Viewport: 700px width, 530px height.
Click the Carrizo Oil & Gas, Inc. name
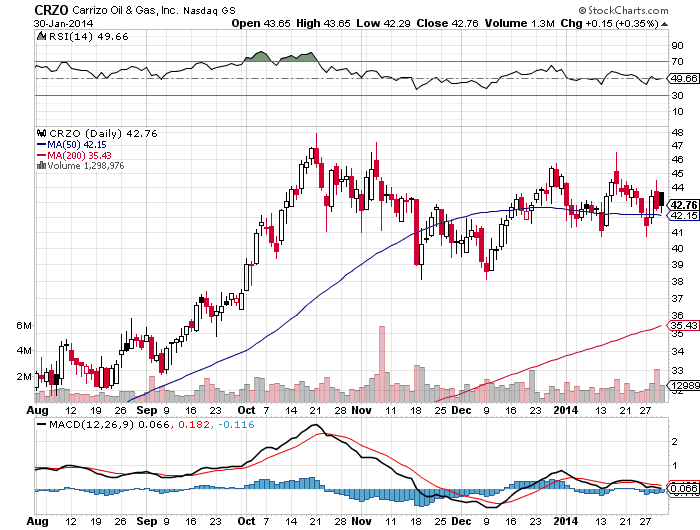click(125, 10)
